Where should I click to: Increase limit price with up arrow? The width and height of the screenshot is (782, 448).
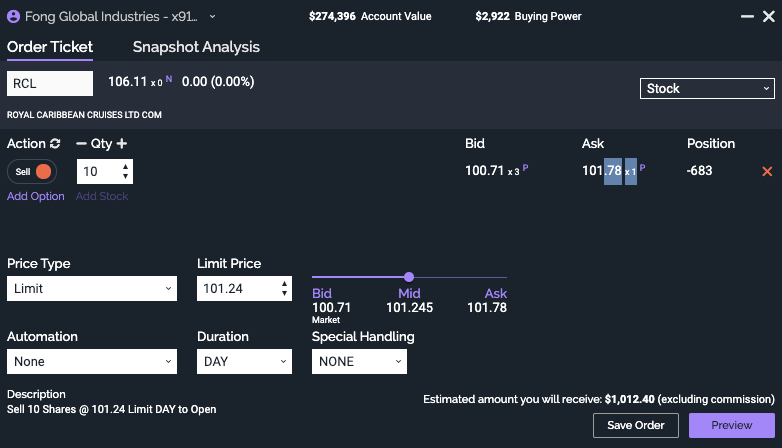click(284, 284)
